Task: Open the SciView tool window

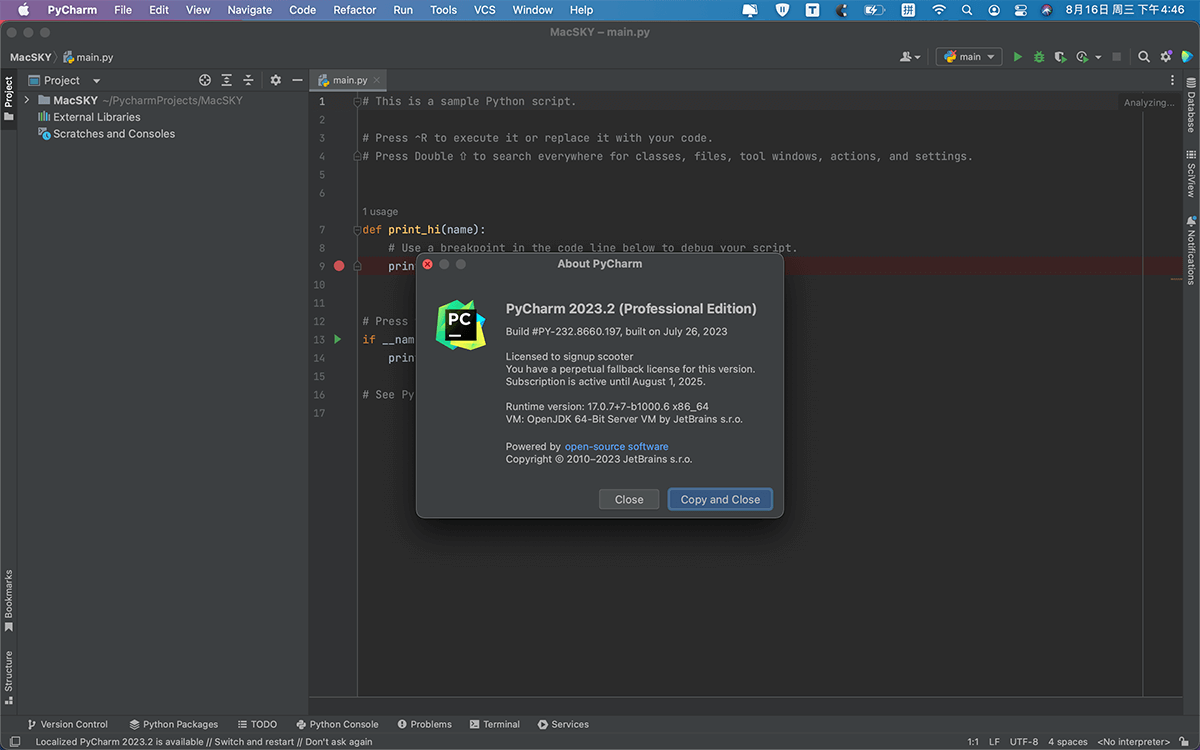Action: [x=1191, y=172]
